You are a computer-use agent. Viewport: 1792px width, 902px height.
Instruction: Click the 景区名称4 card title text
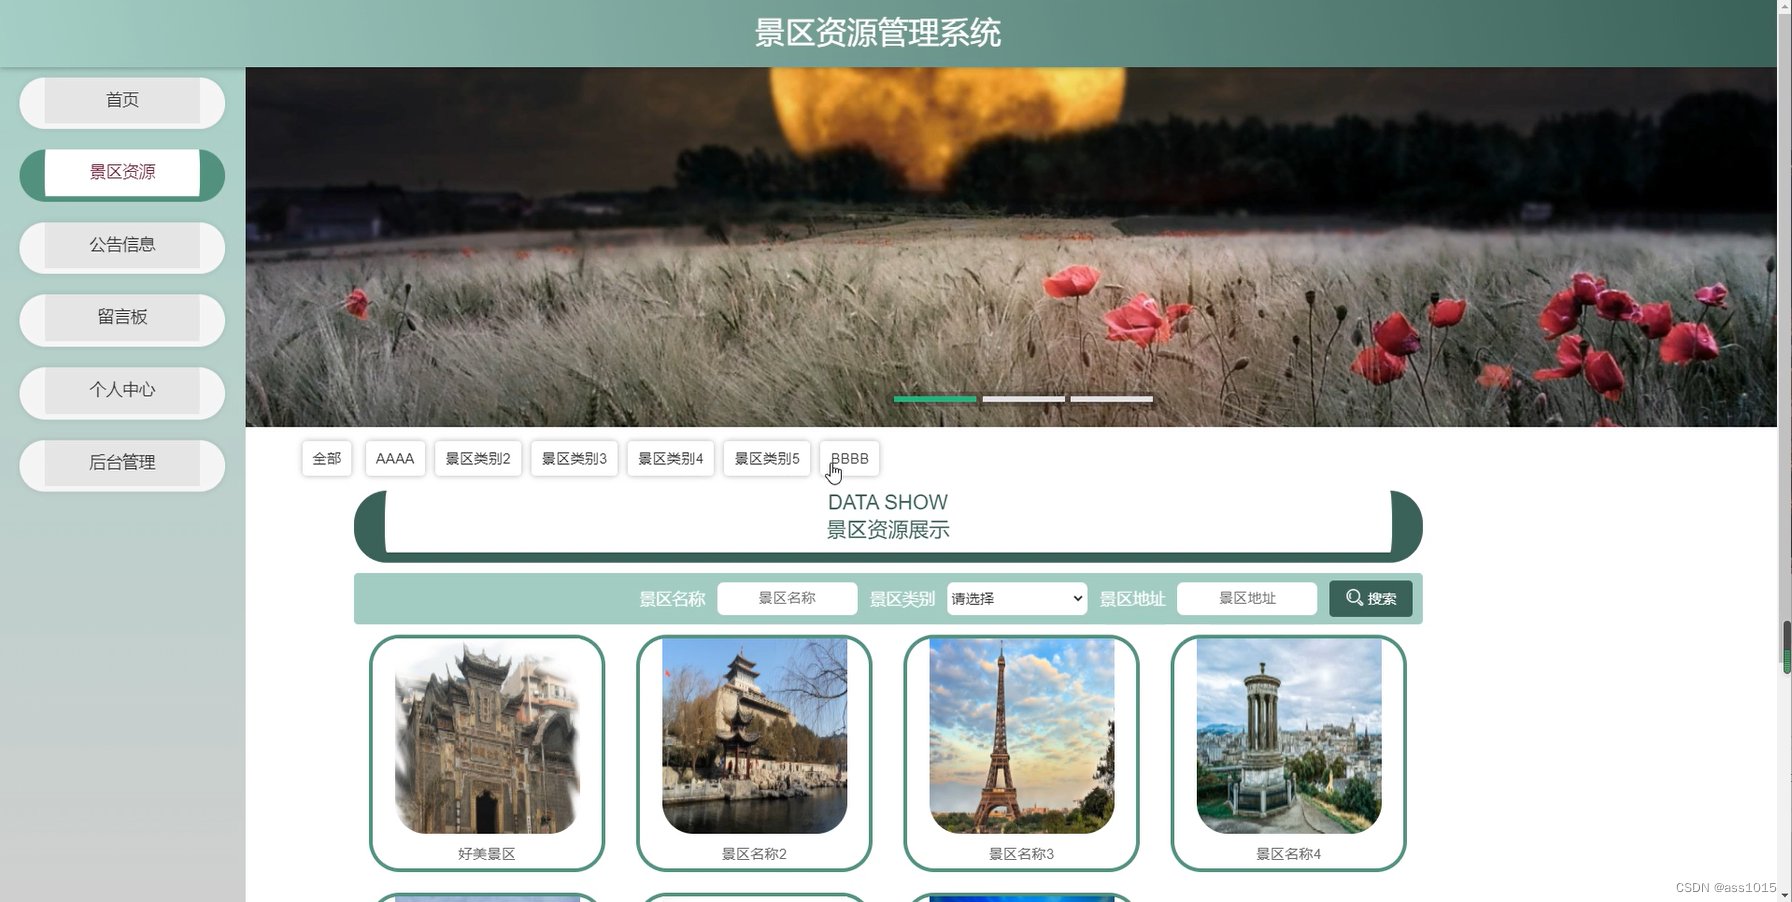point(1289,854)
